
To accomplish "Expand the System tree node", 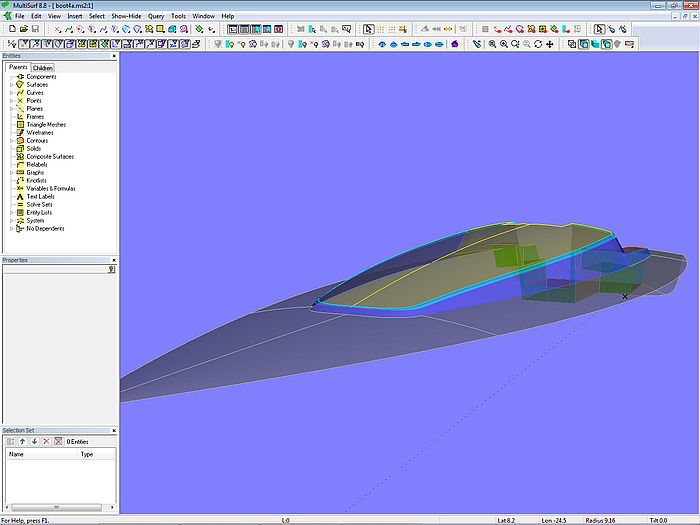I will [x=11, y=221].
